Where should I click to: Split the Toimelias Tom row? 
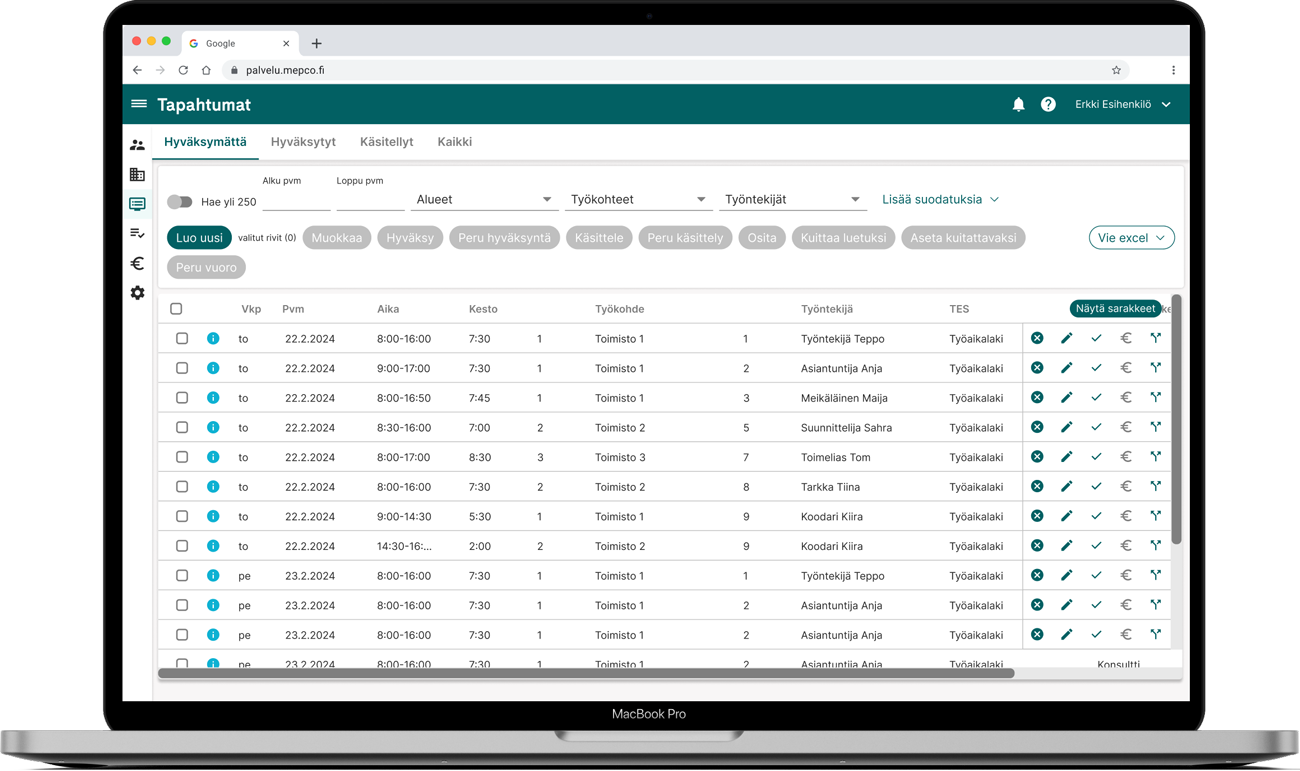coord(1156,457)
